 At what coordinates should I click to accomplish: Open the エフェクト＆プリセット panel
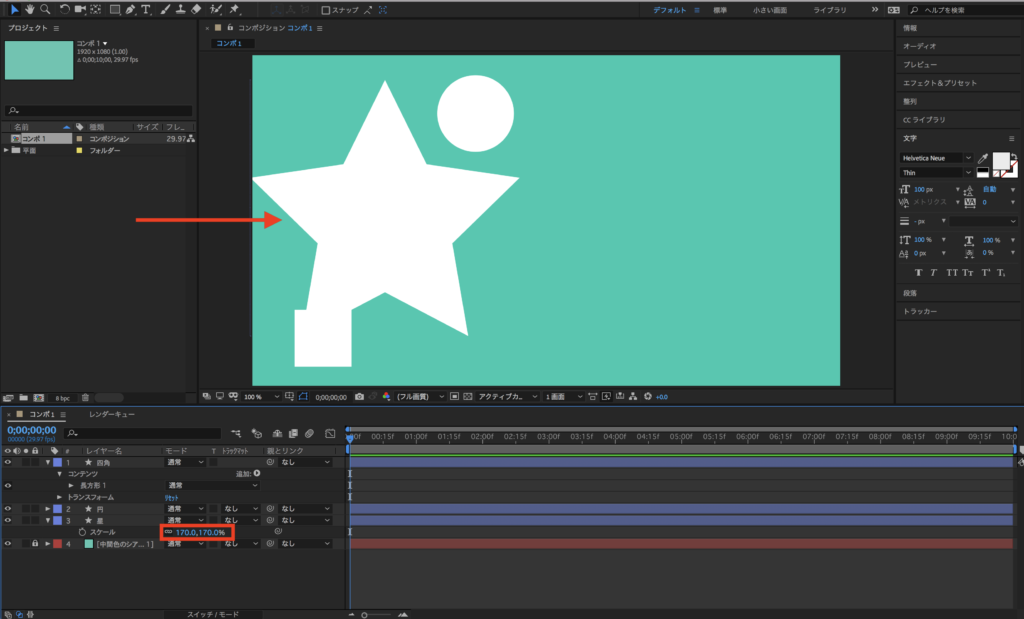pyautogui.click(x=939, y=83)
